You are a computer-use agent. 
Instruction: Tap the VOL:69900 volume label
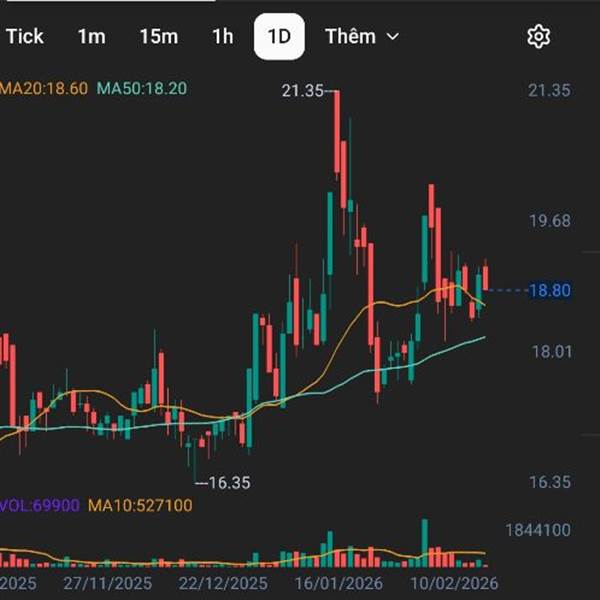(x=40, y=505)
